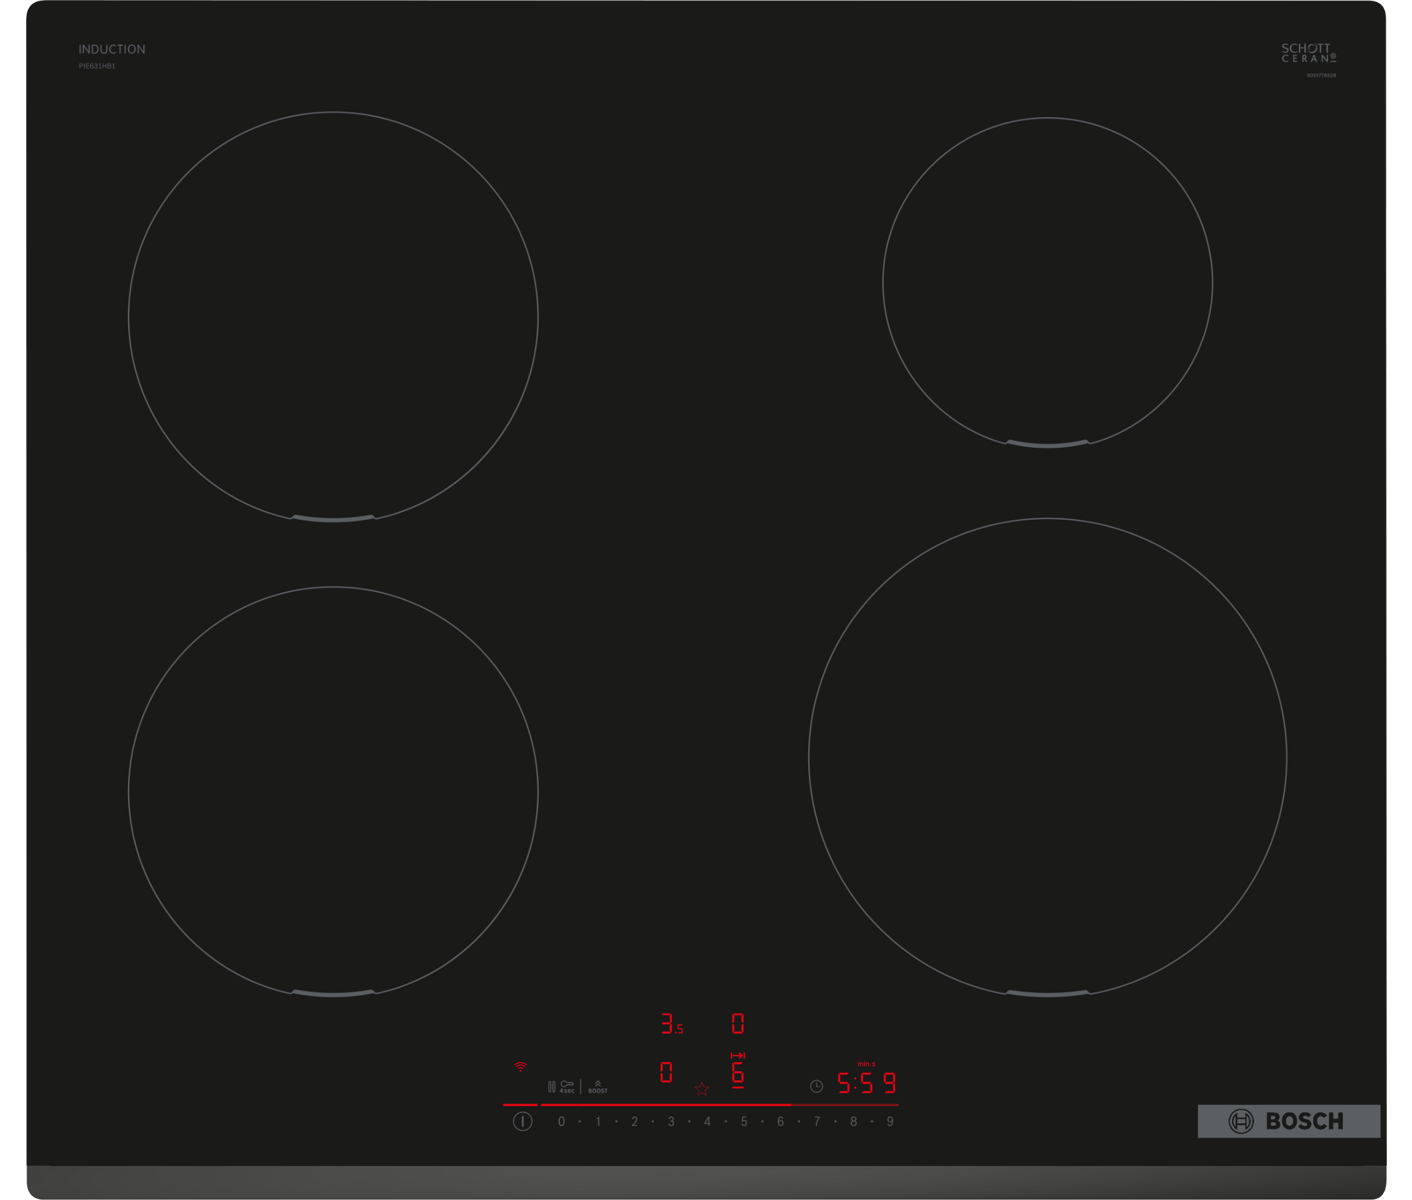Tap level 5 on the power scale

click(744, 1122)
